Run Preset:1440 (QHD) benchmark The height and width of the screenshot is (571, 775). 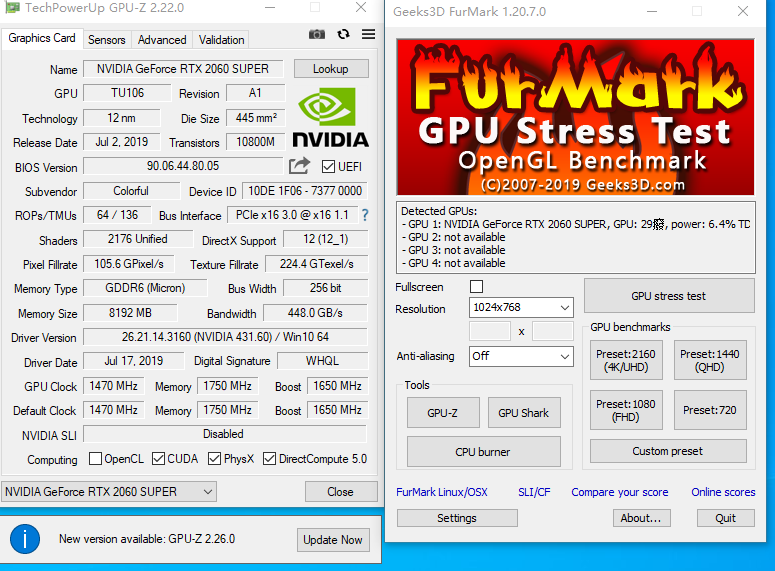pos(710,360)
